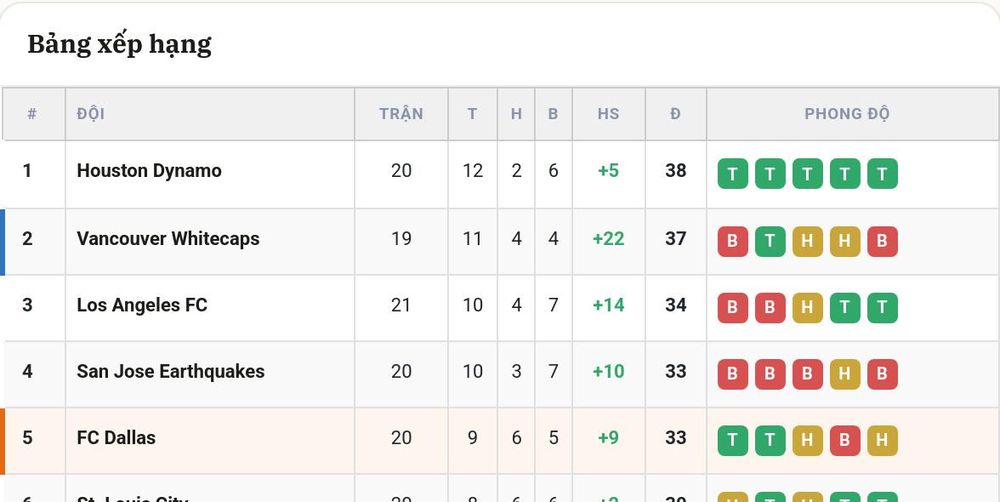The height and width of the screenshot is (502, 1000).
Task: Click FC Dallas' last yellow H badge
Action: pyautogui.click(x=882, y=441)
